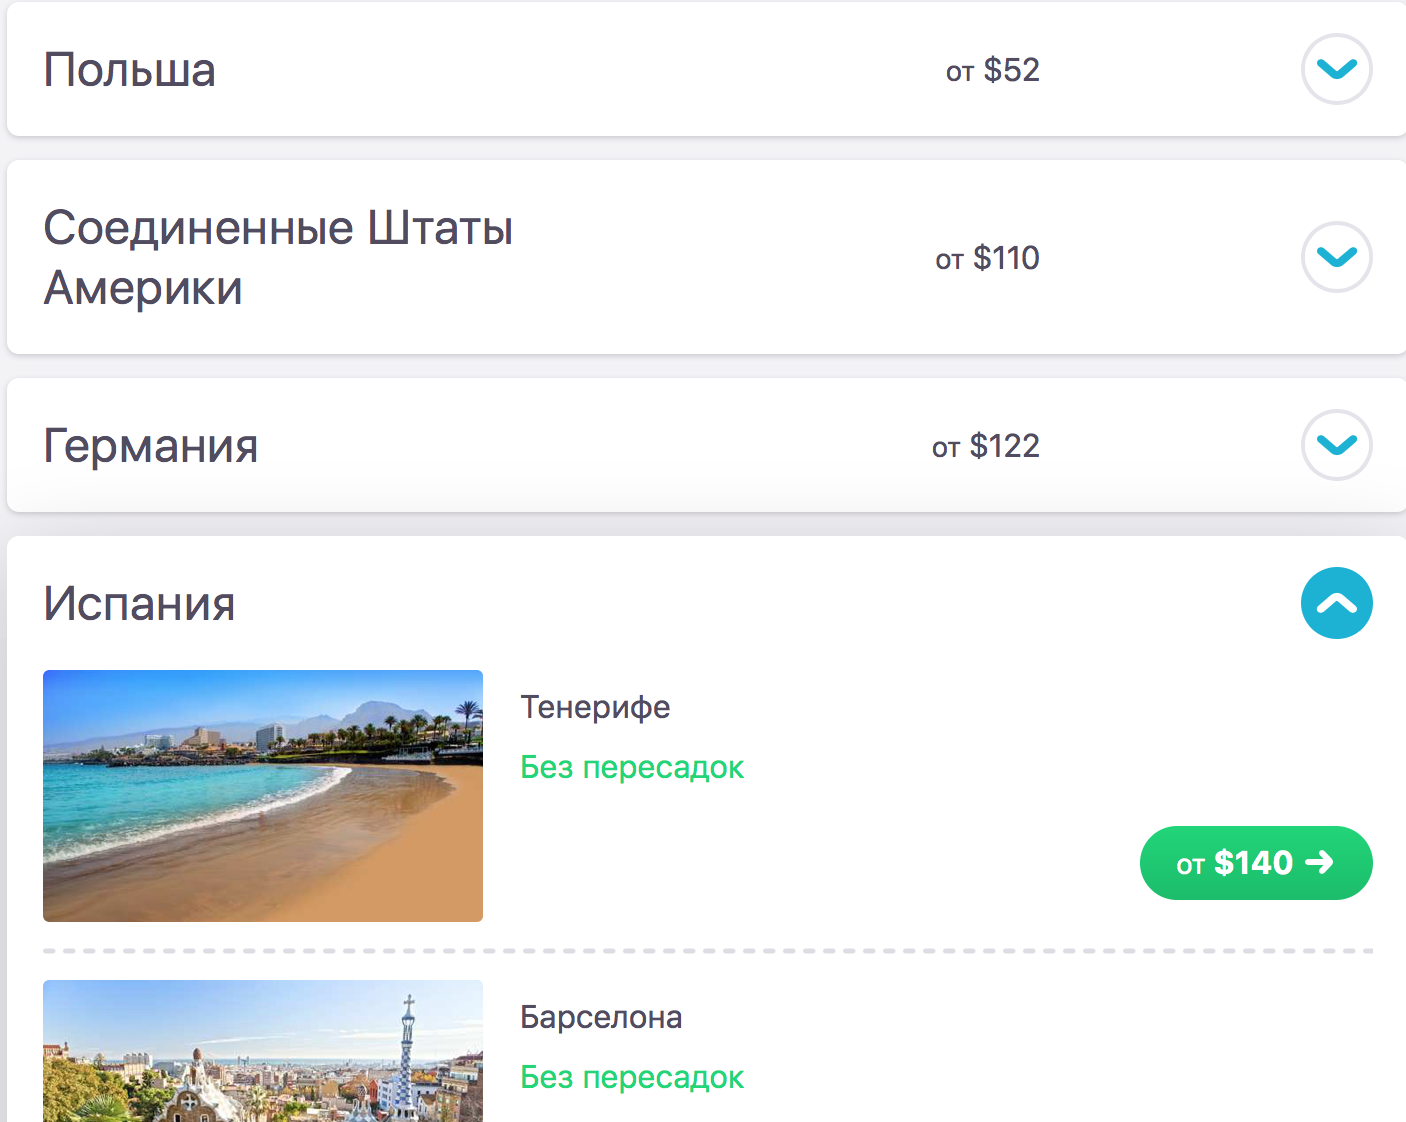Open the Tenerife flights from $140 button

(x=1255, y=863)
